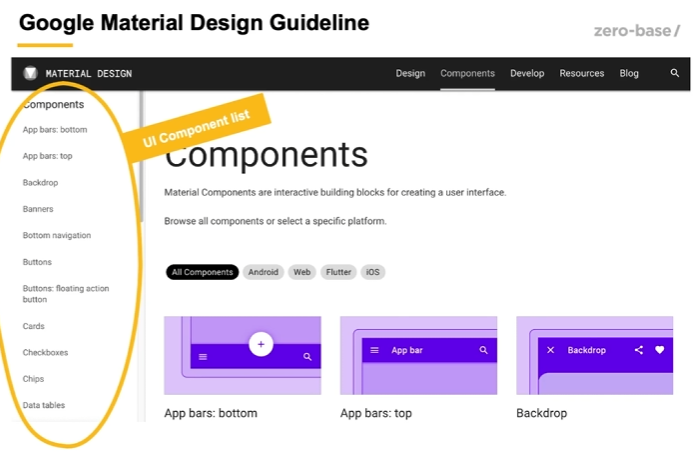Open App bars: top in the sidebar
The height and width of the screenshot is (453, 693).
point(47,156)
